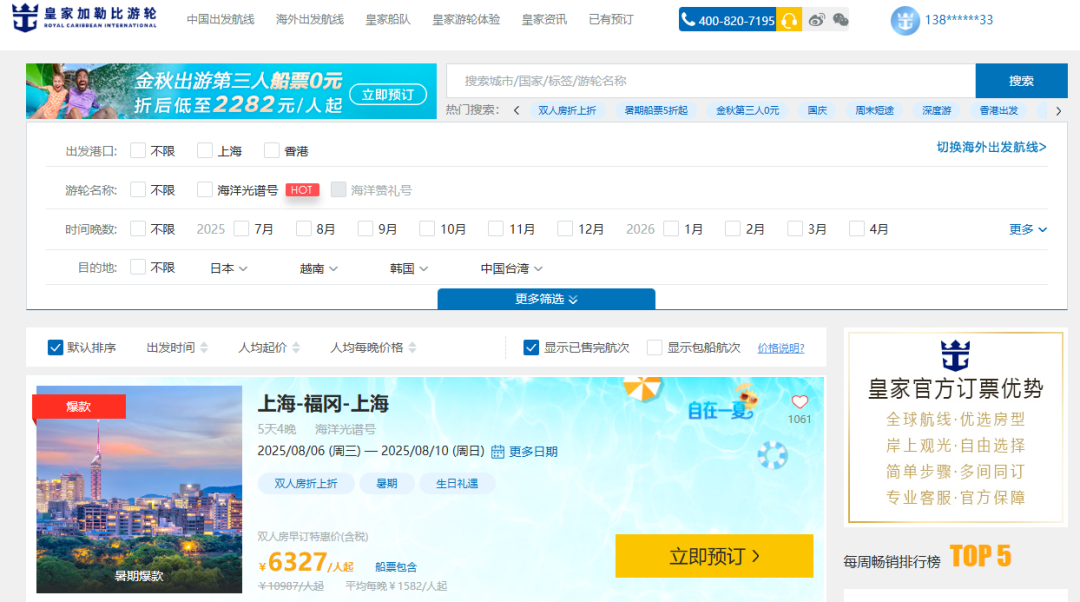Check the 8月 month box
The width and height of the screenshot is (1080, 602).
(x=303, y=229)
